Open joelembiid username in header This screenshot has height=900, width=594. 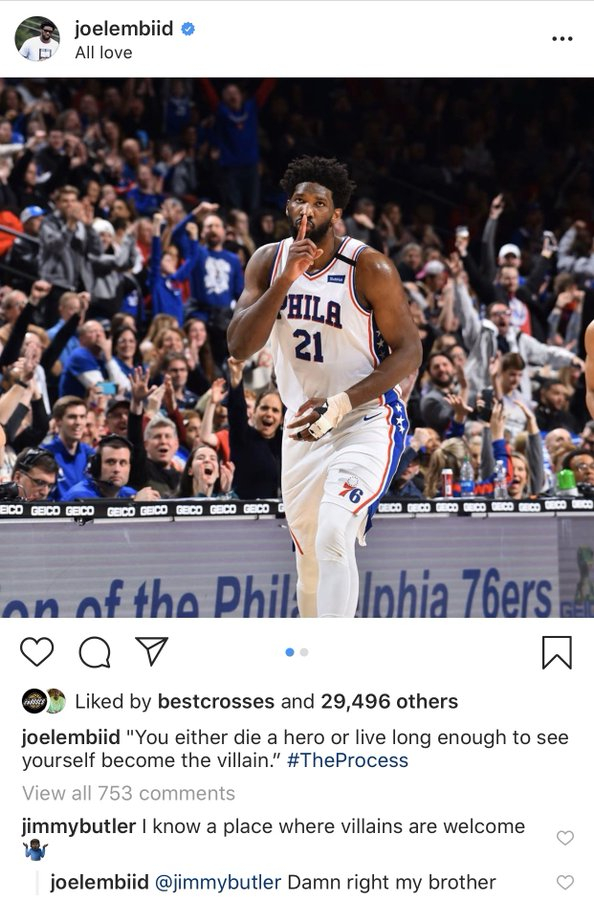click(x=124, y=28)
